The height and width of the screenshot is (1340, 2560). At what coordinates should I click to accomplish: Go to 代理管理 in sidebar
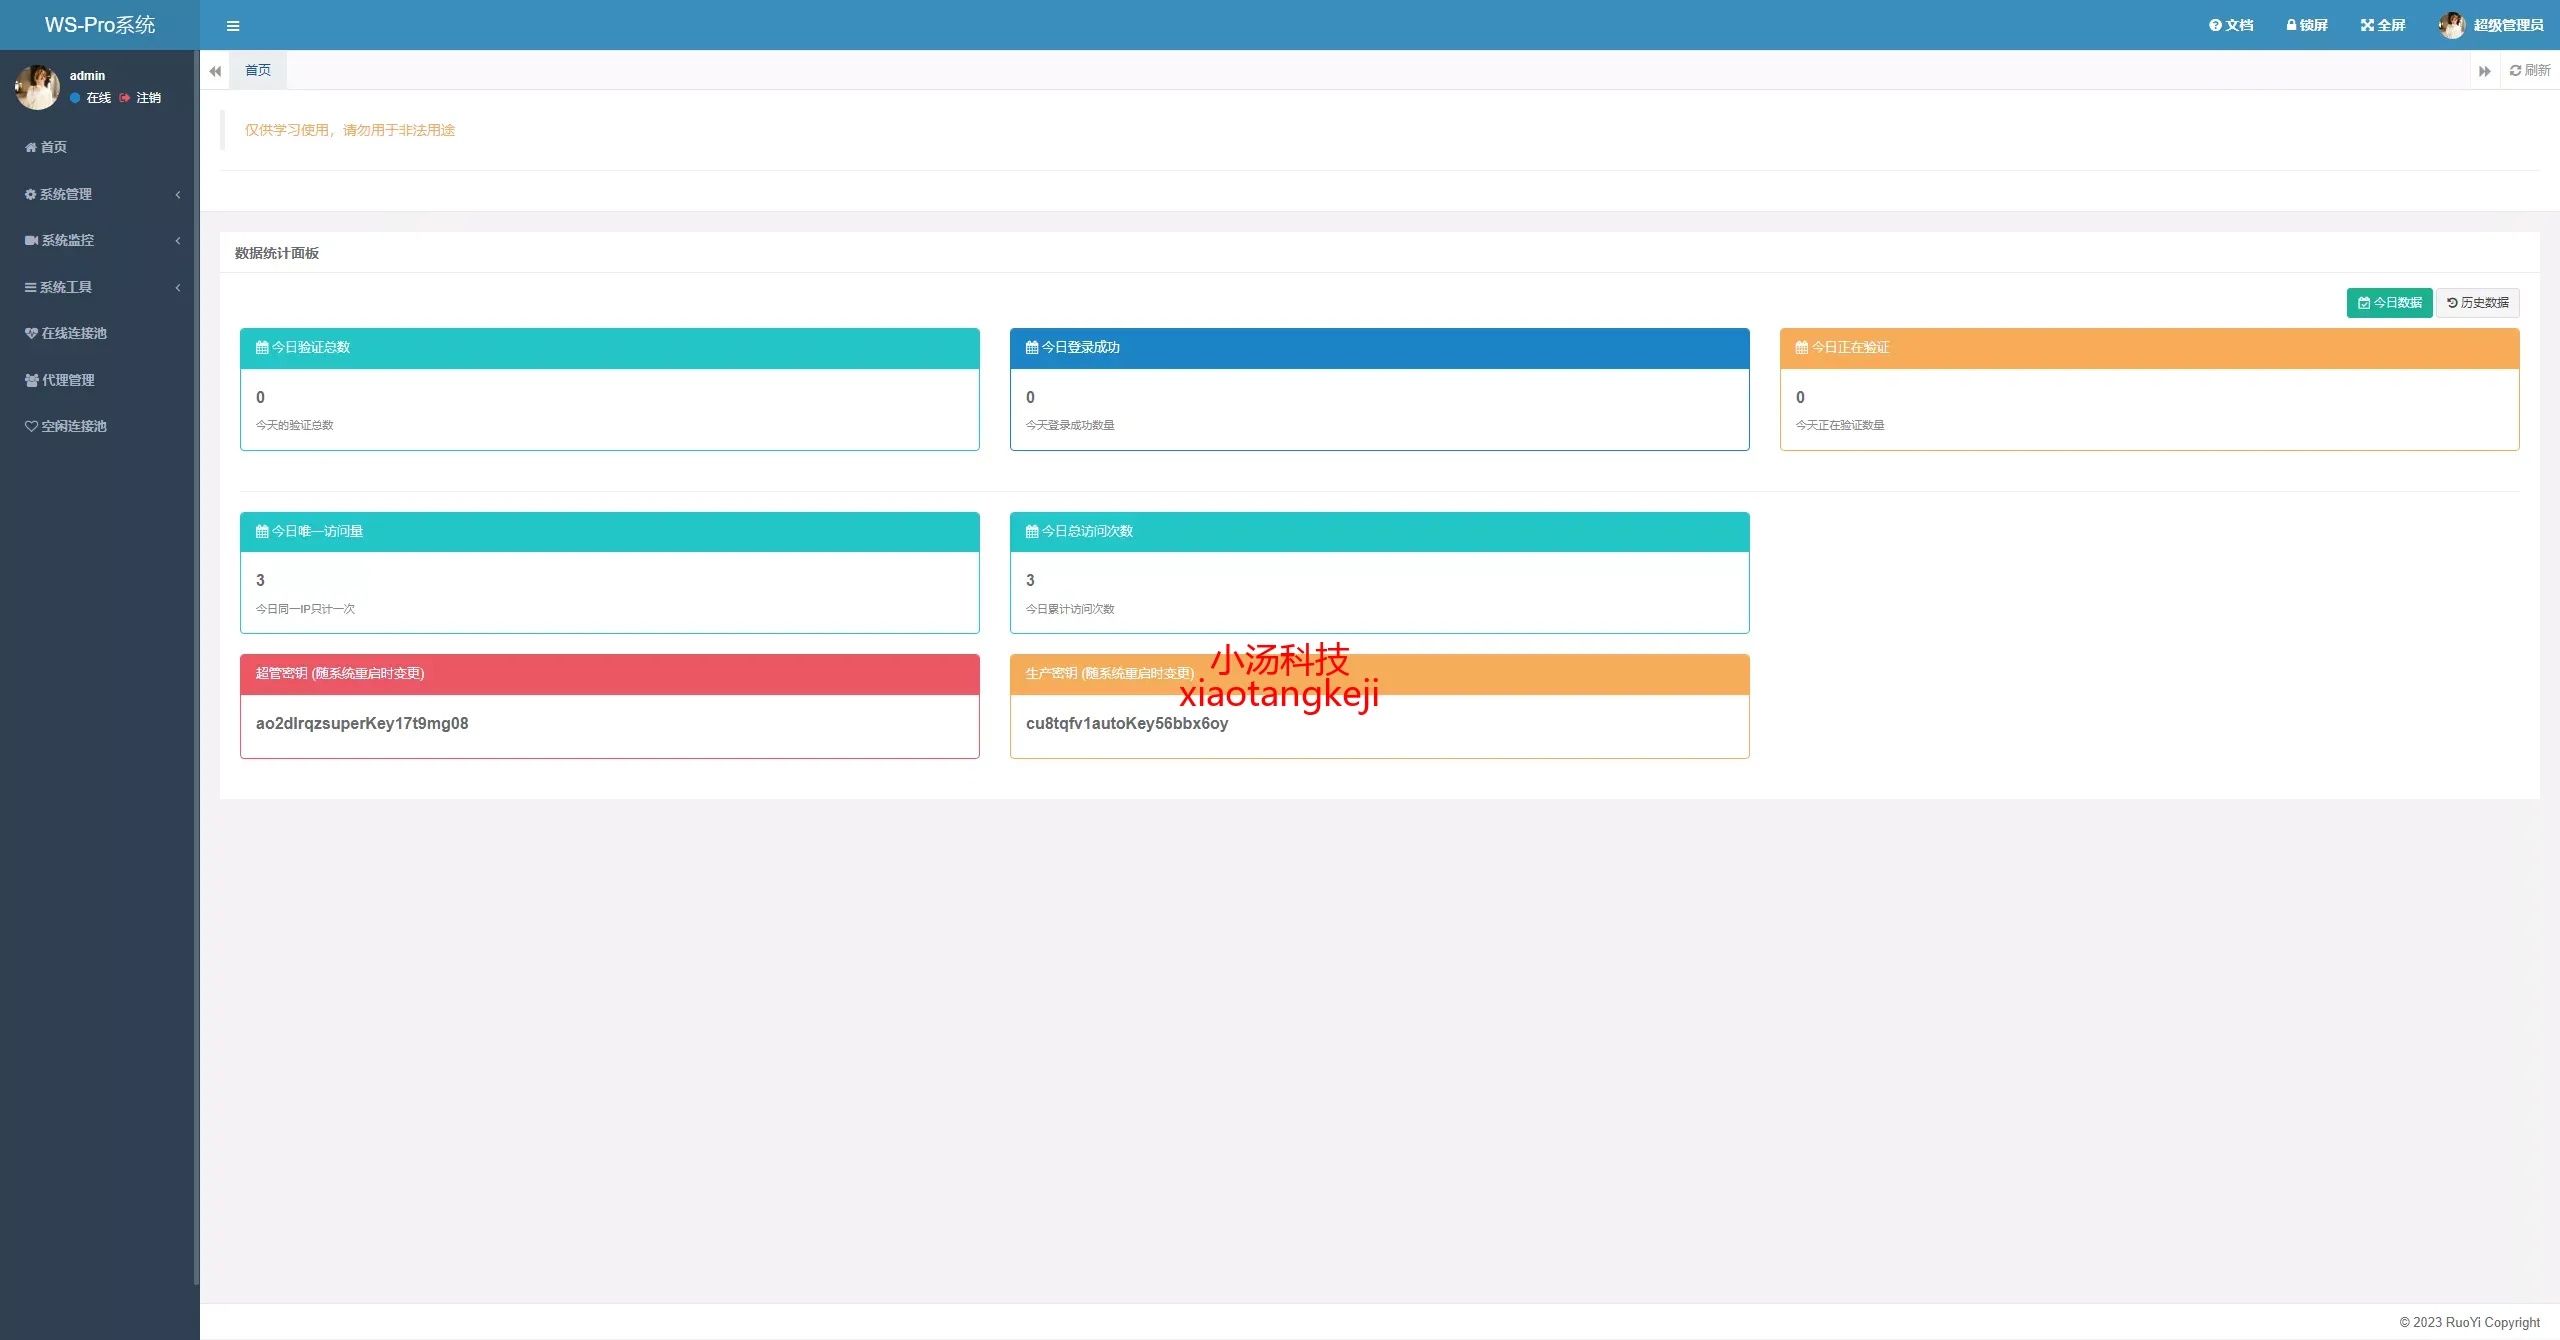tap(67, 380)
